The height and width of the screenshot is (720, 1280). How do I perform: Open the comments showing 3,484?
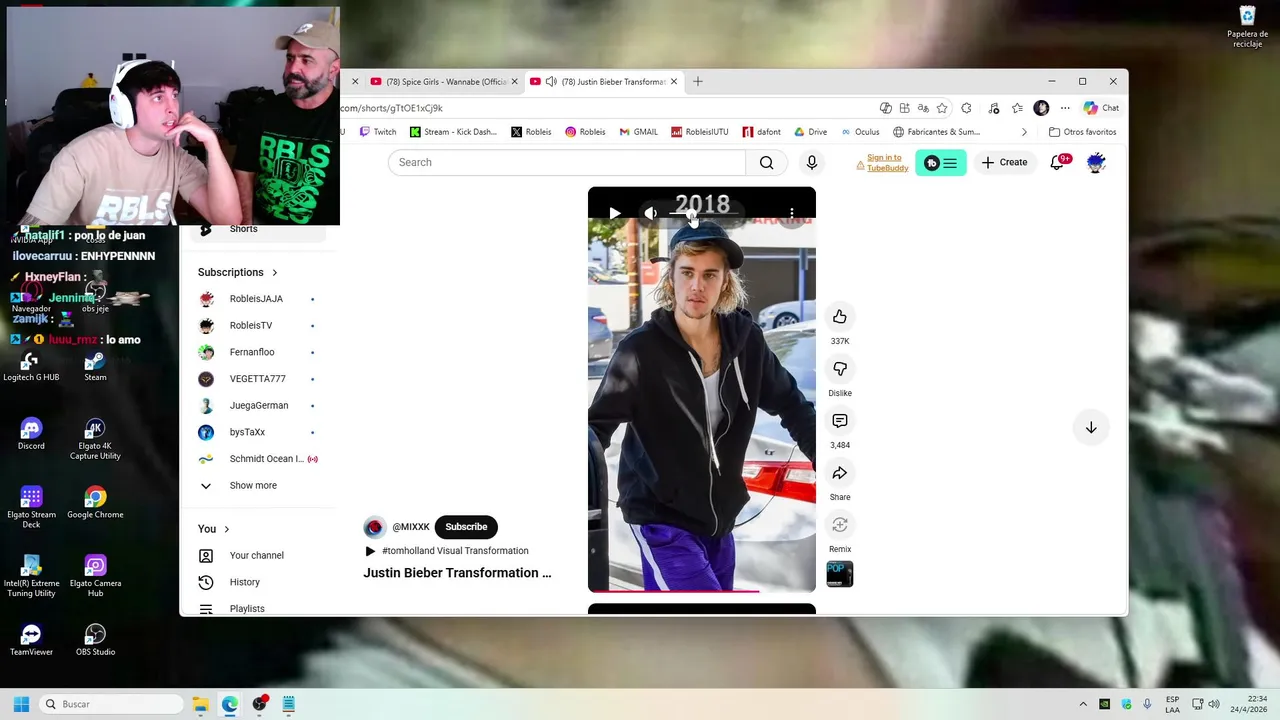pyautogui.click(x=840, y=421)
